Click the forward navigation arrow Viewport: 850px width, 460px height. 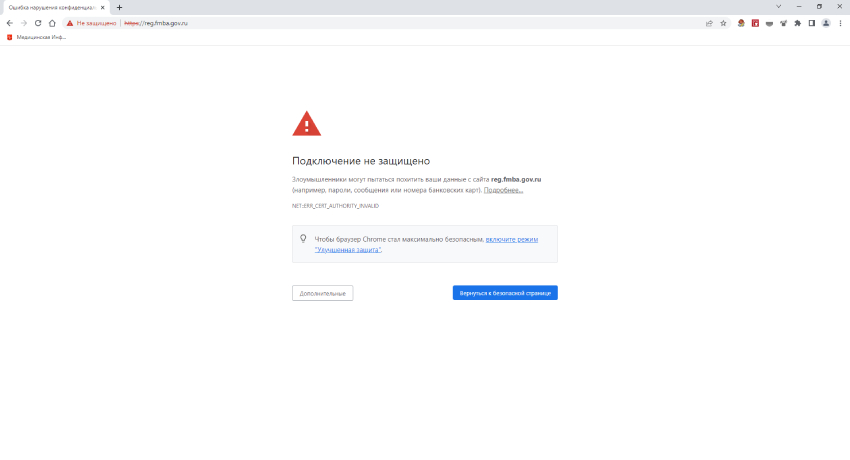24,23
